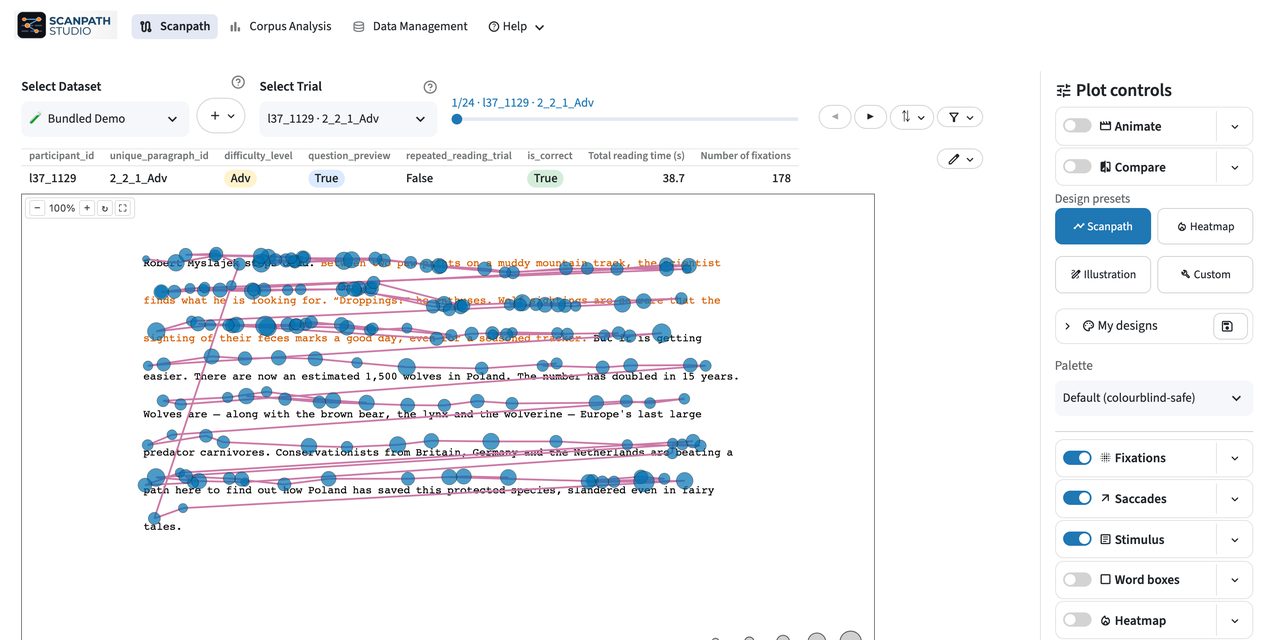This screenshot has height=640, width=1280.
Task: Turn off the Saccades layer switch
Action: click(x=1077, y=498)
